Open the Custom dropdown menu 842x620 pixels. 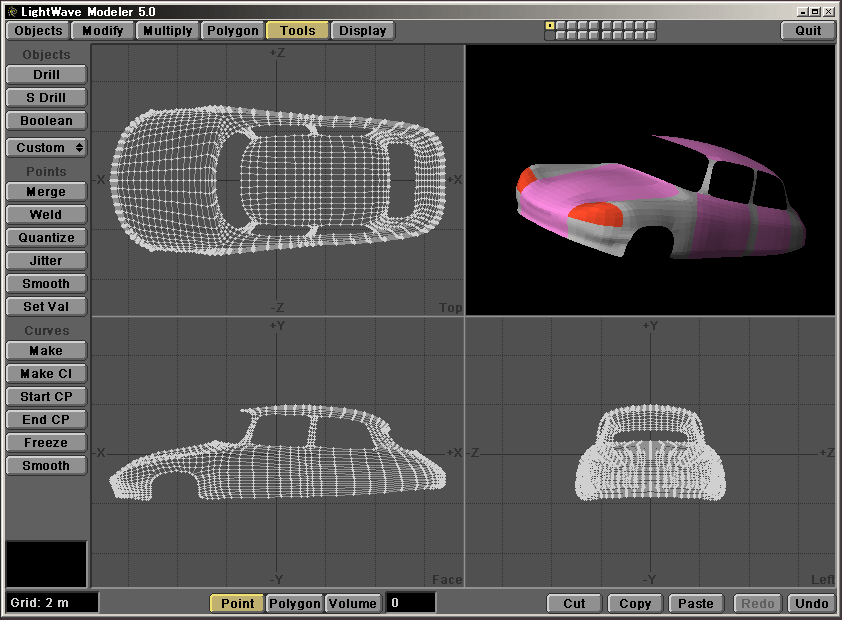coord(46,148)
